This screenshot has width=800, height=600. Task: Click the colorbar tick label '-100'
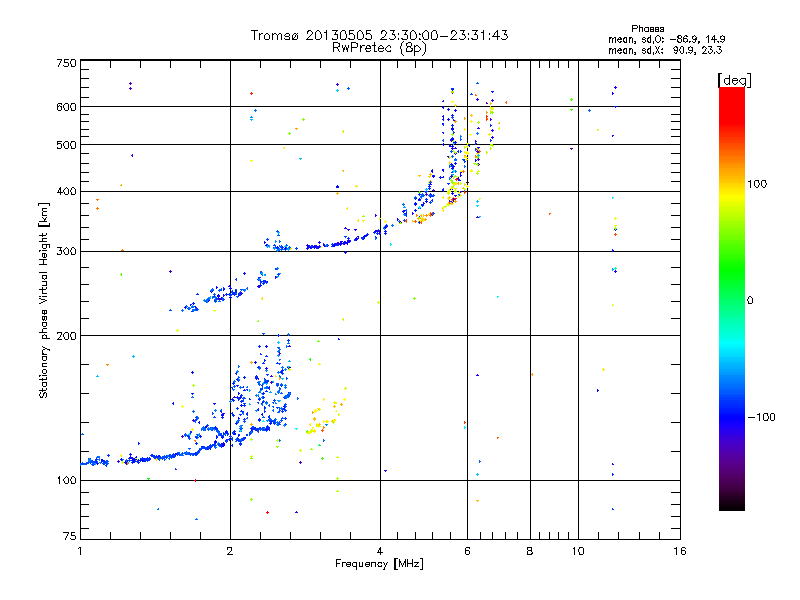pos(761,417)
